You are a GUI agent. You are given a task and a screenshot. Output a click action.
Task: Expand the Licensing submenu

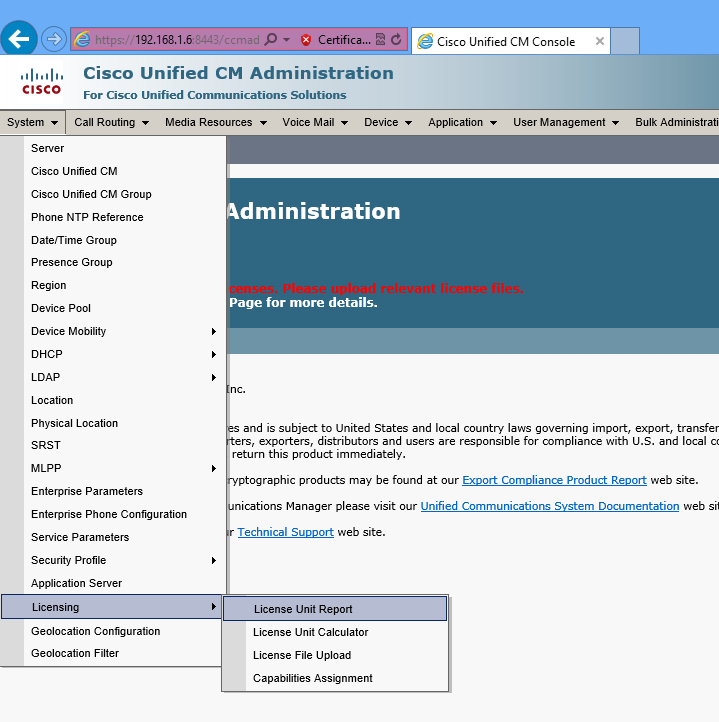(111, 607)
